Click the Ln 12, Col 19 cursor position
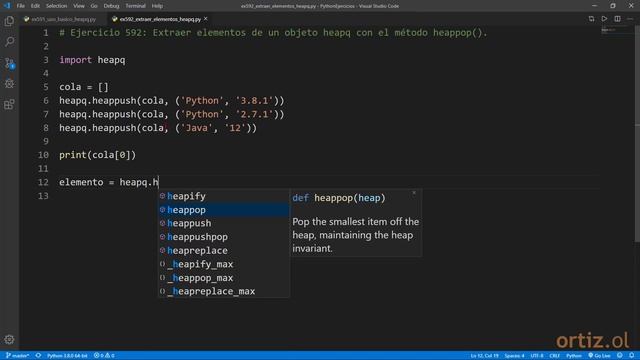This screenshot has height=360, width=640. click(x=484, y=356)
